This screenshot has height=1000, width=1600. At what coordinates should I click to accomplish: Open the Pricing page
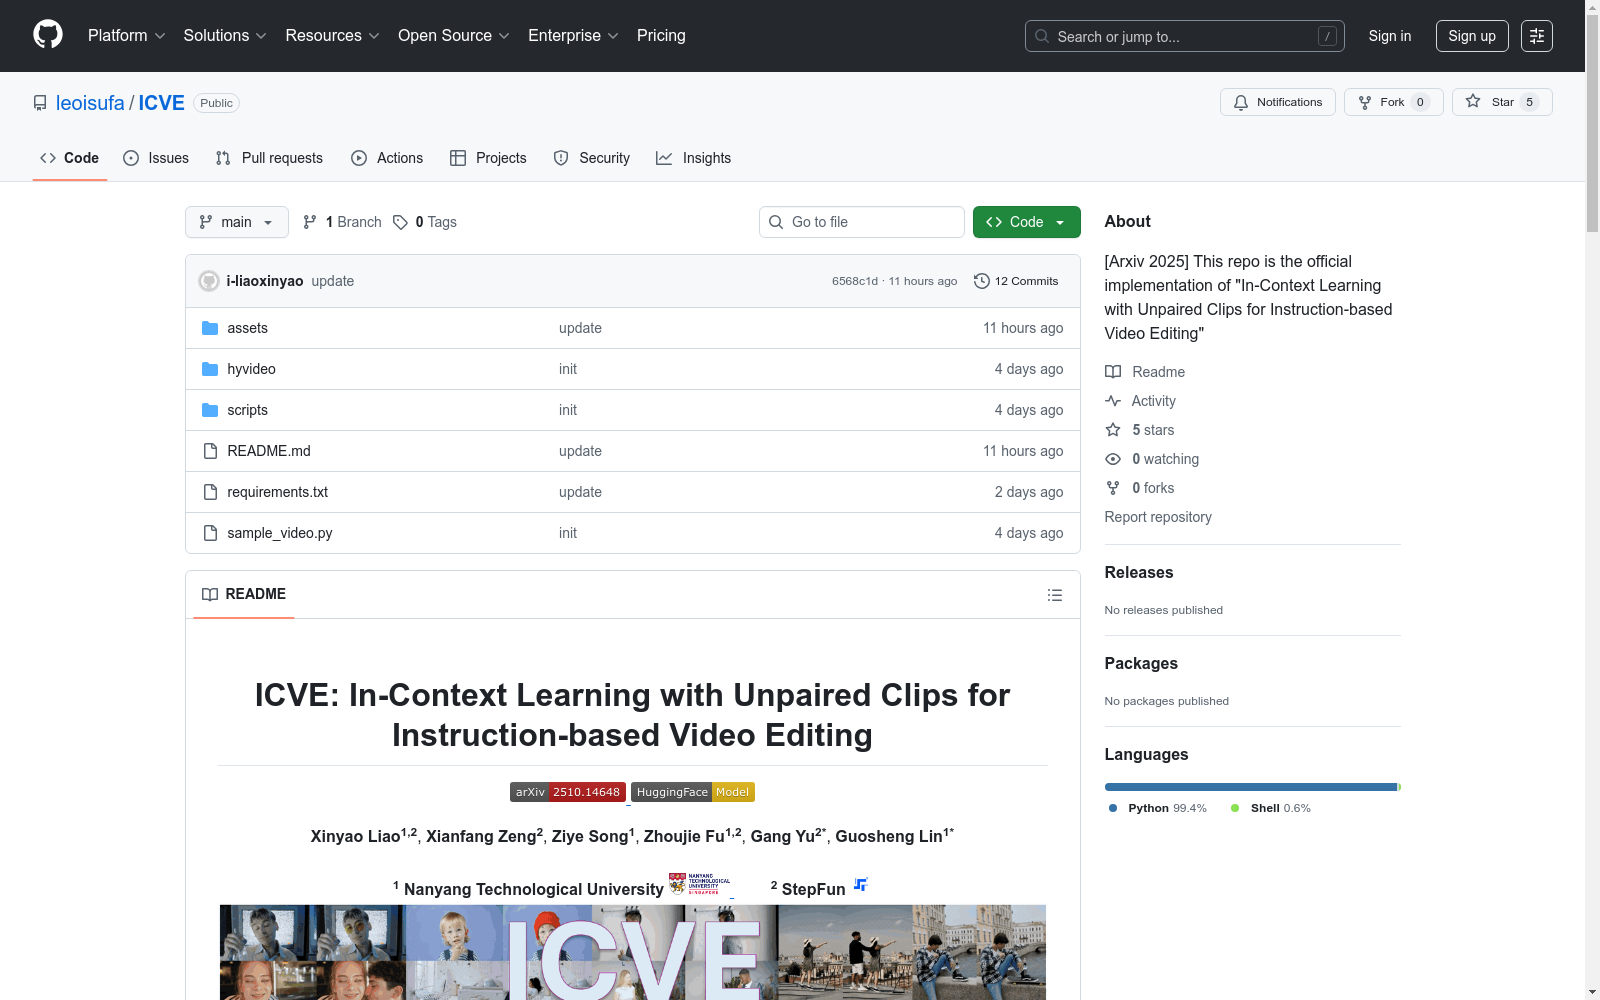(x=661, y=35)
